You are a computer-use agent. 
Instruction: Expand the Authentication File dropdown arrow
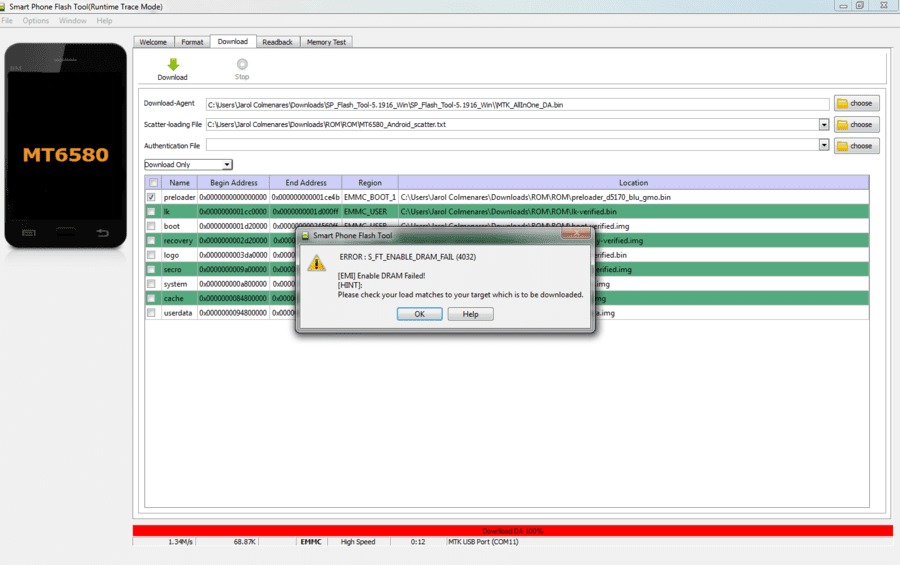[x=824, y=145]
